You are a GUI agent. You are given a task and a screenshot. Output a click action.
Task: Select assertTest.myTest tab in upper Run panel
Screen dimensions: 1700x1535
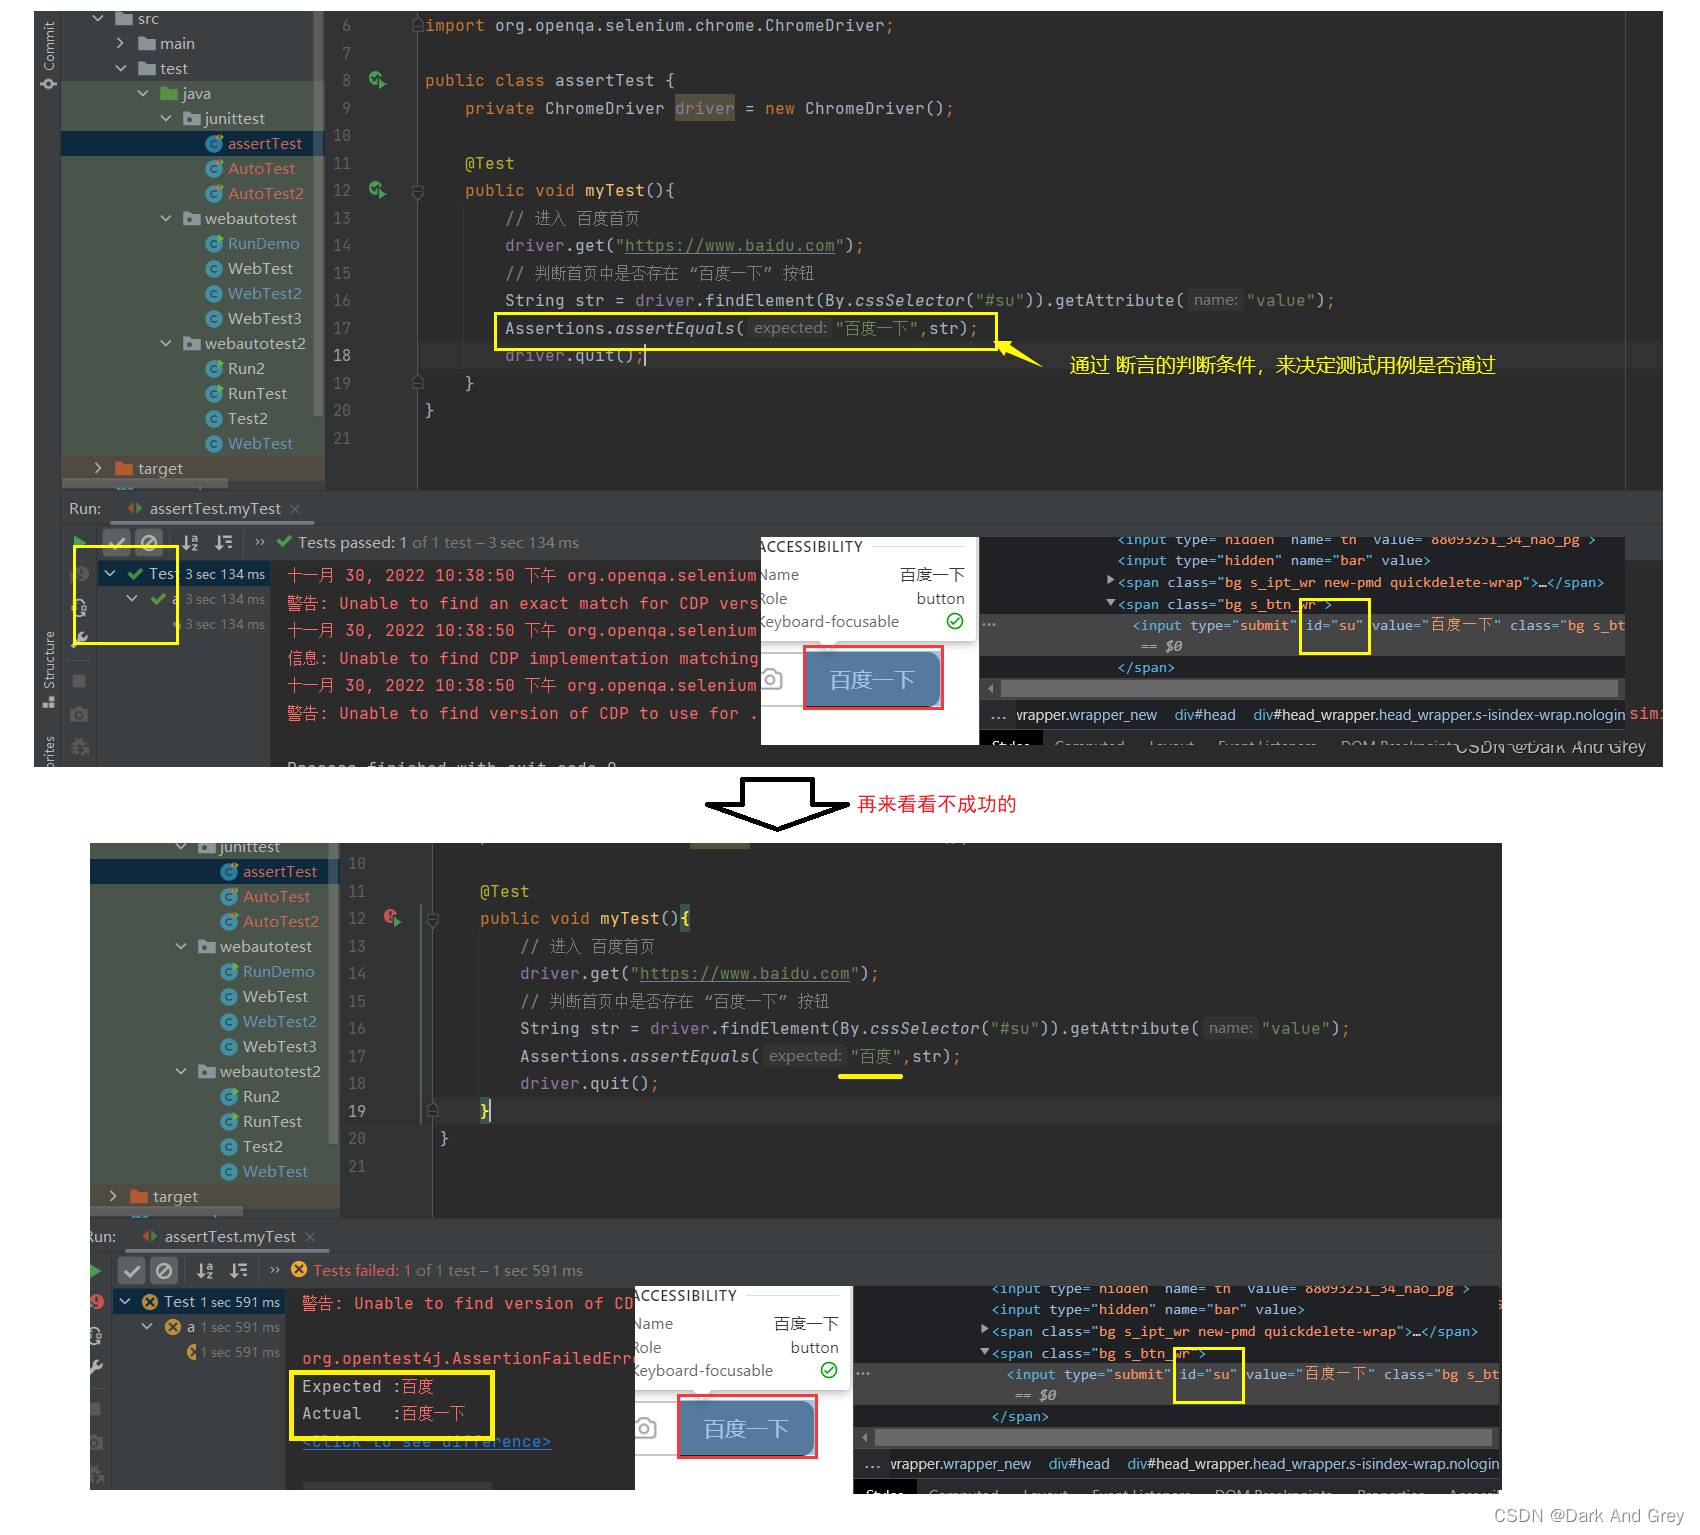tap(214, 509)
